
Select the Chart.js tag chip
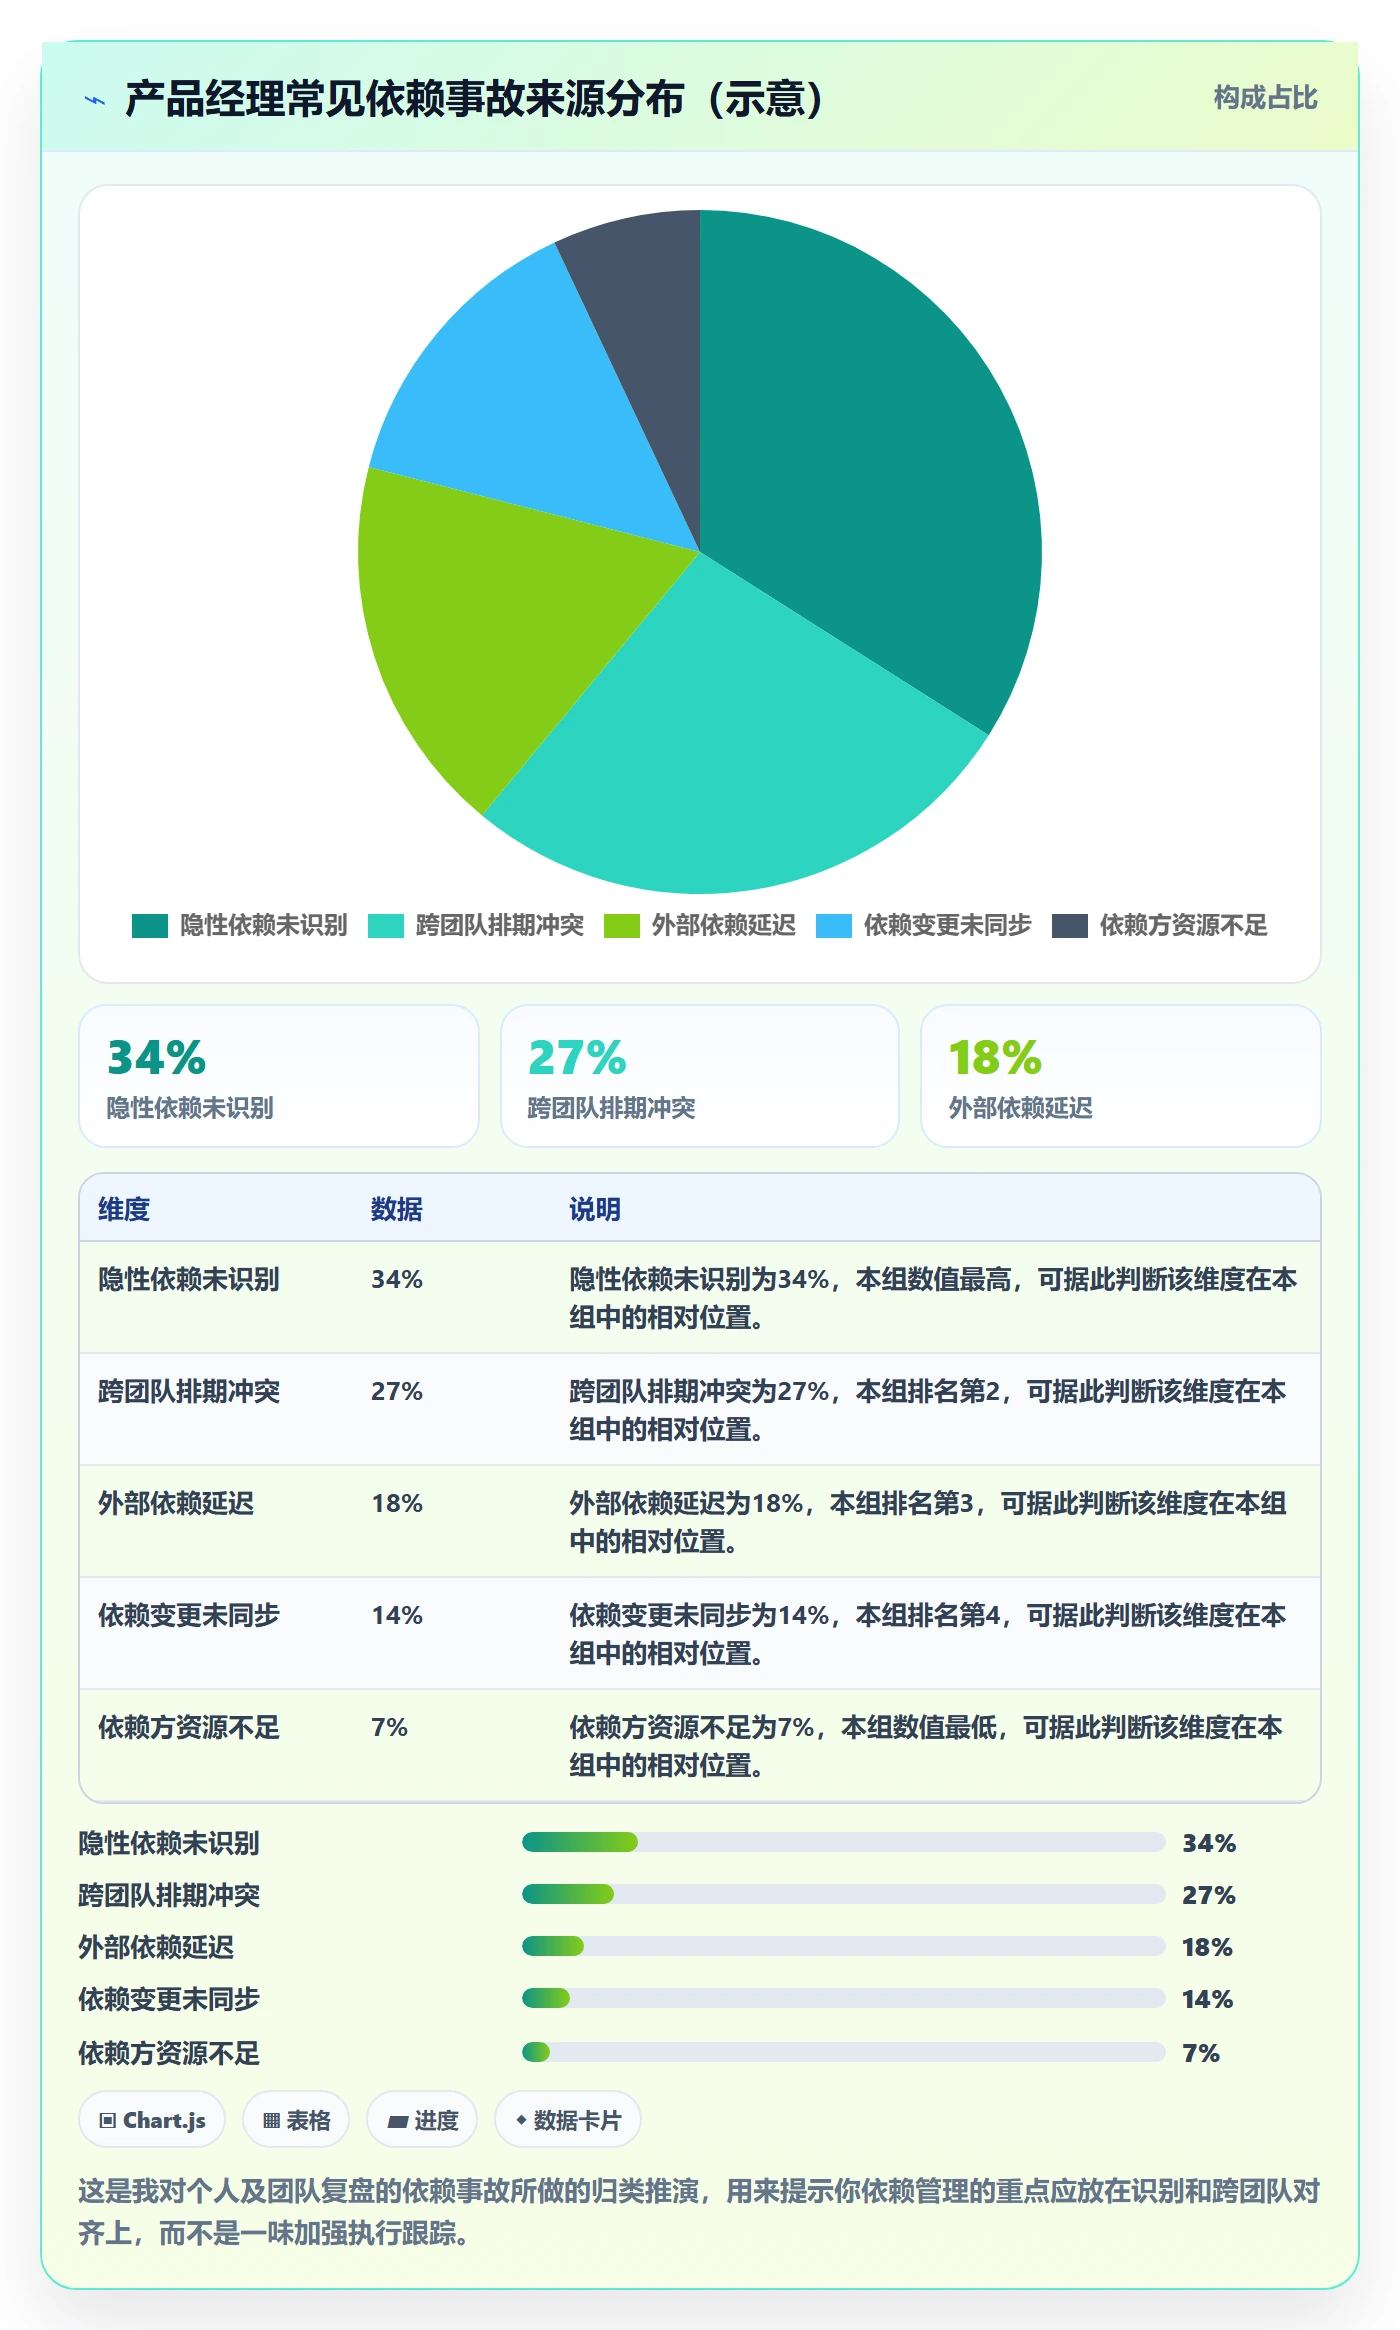tap(152, 2119)
